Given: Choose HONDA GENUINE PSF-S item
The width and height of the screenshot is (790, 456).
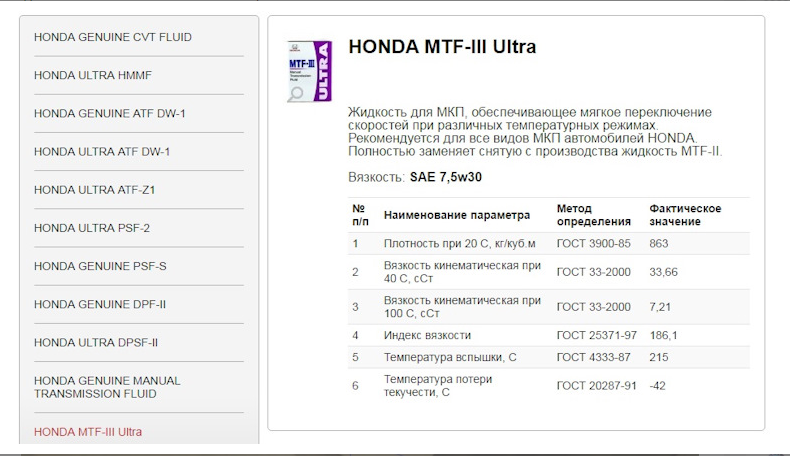Looking at the screenshot, I should [100, 266].
